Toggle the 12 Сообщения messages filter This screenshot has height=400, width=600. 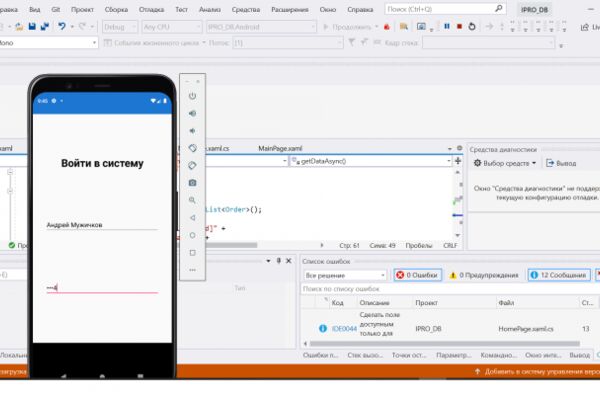[559, 275]
